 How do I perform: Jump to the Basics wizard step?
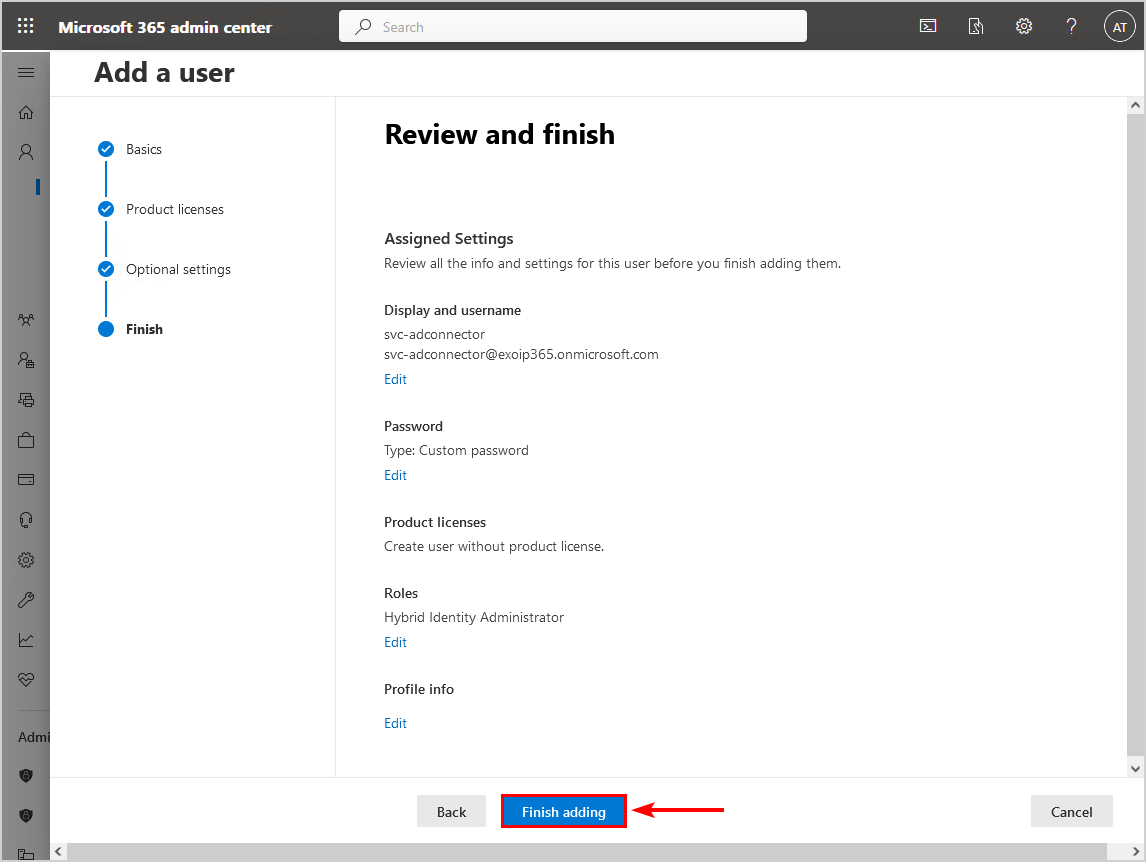coord(143,149)
